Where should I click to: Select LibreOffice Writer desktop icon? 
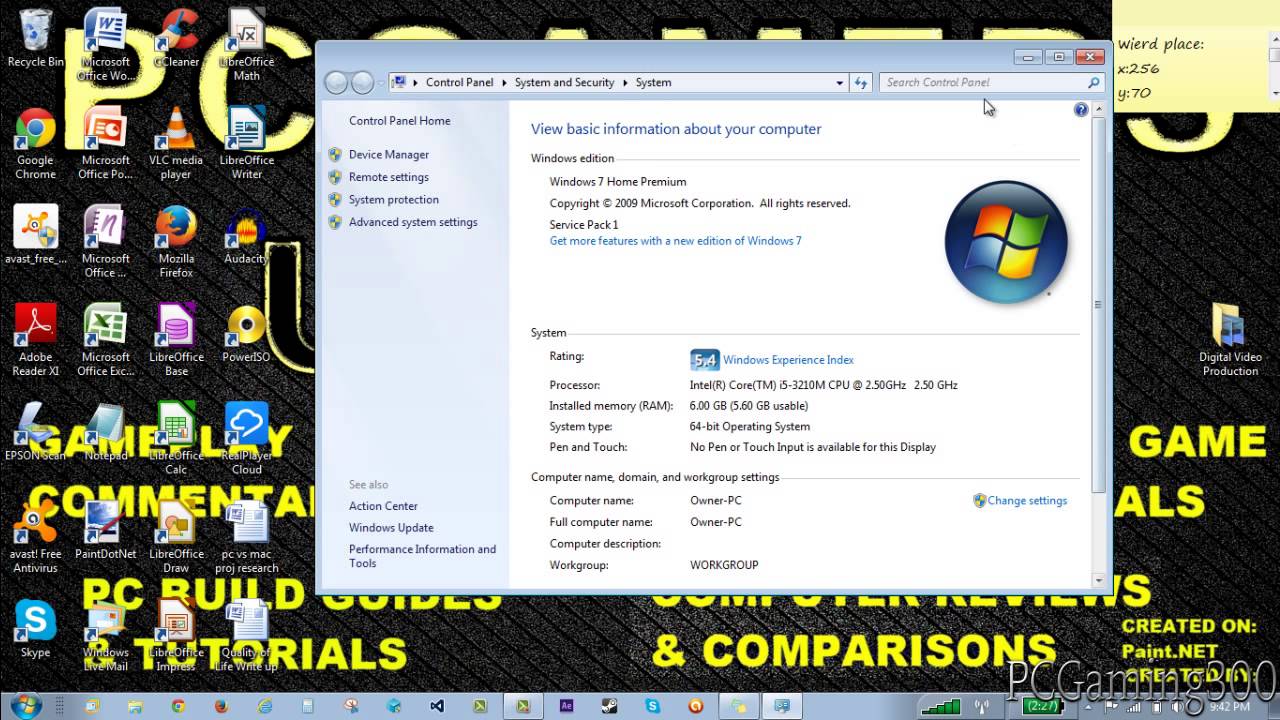pos(246,144)
